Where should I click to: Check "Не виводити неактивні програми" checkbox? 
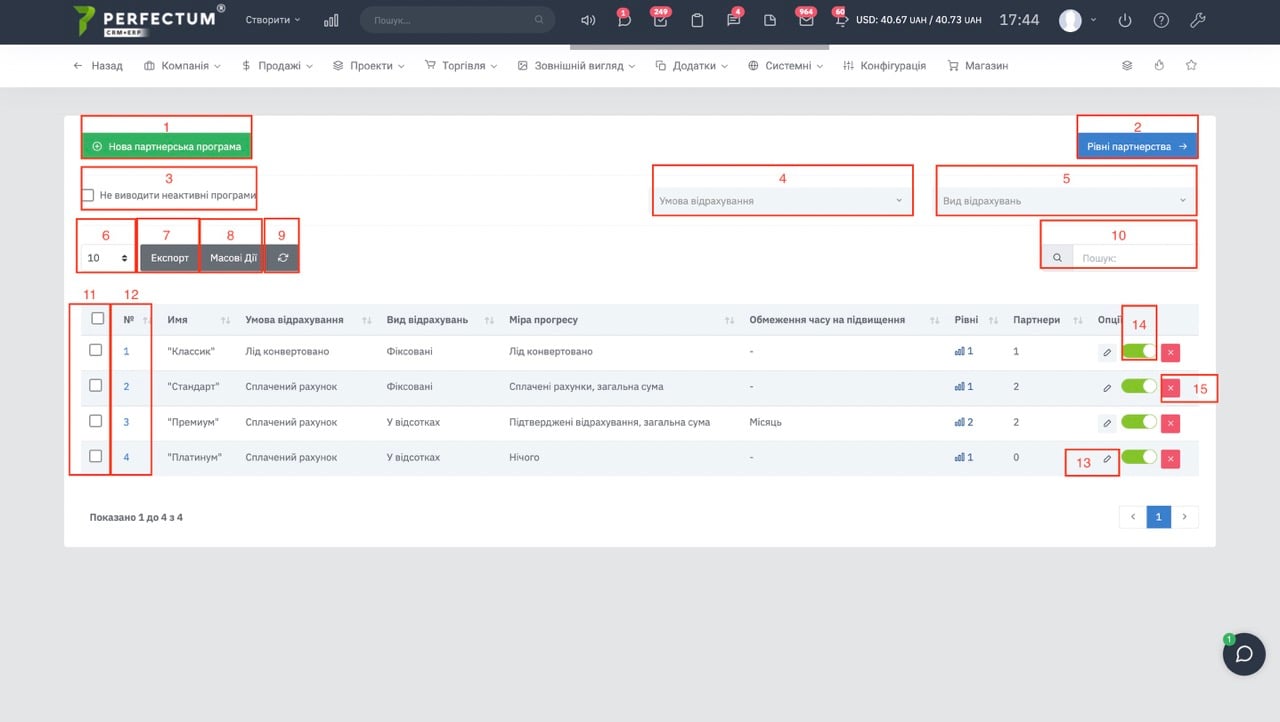click(89, 195)
